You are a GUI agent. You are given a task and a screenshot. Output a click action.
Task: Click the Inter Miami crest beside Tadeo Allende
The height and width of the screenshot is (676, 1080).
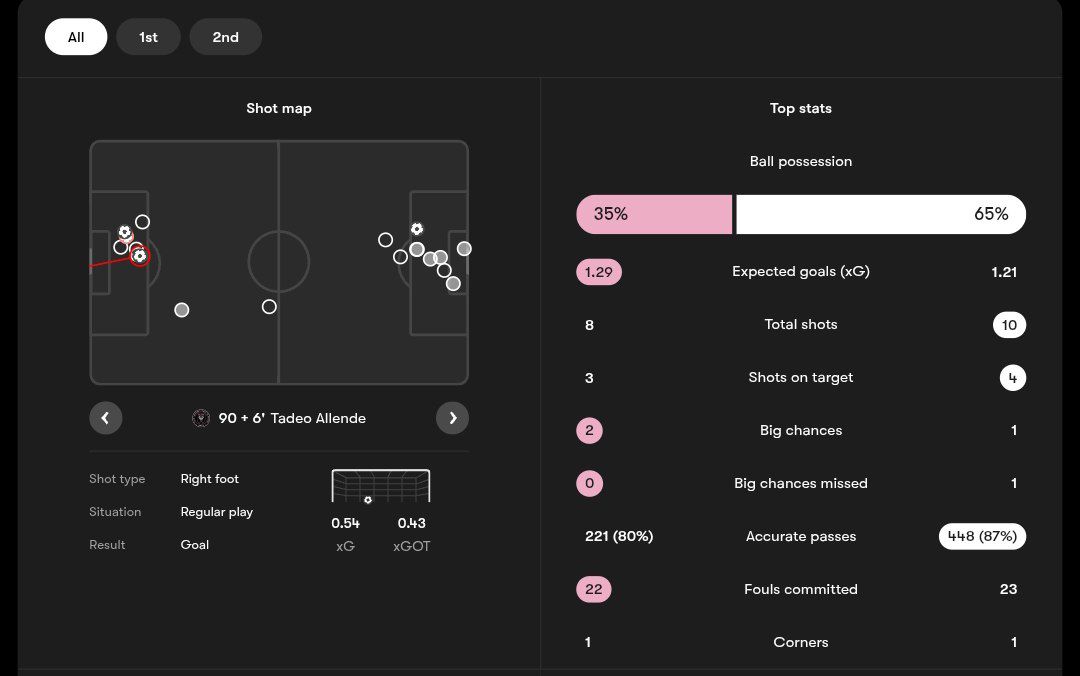(200, 418)
